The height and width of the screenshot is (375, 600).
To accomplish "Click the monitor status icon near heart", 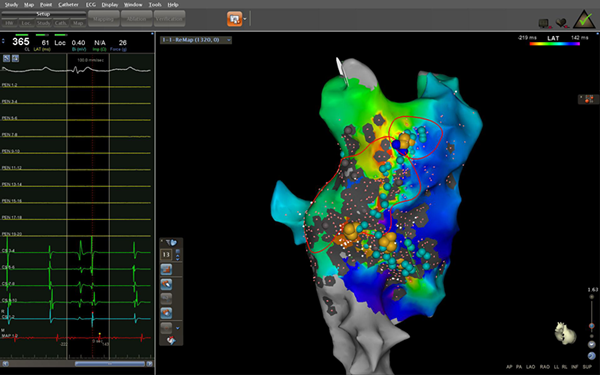I will coord(544,23).
